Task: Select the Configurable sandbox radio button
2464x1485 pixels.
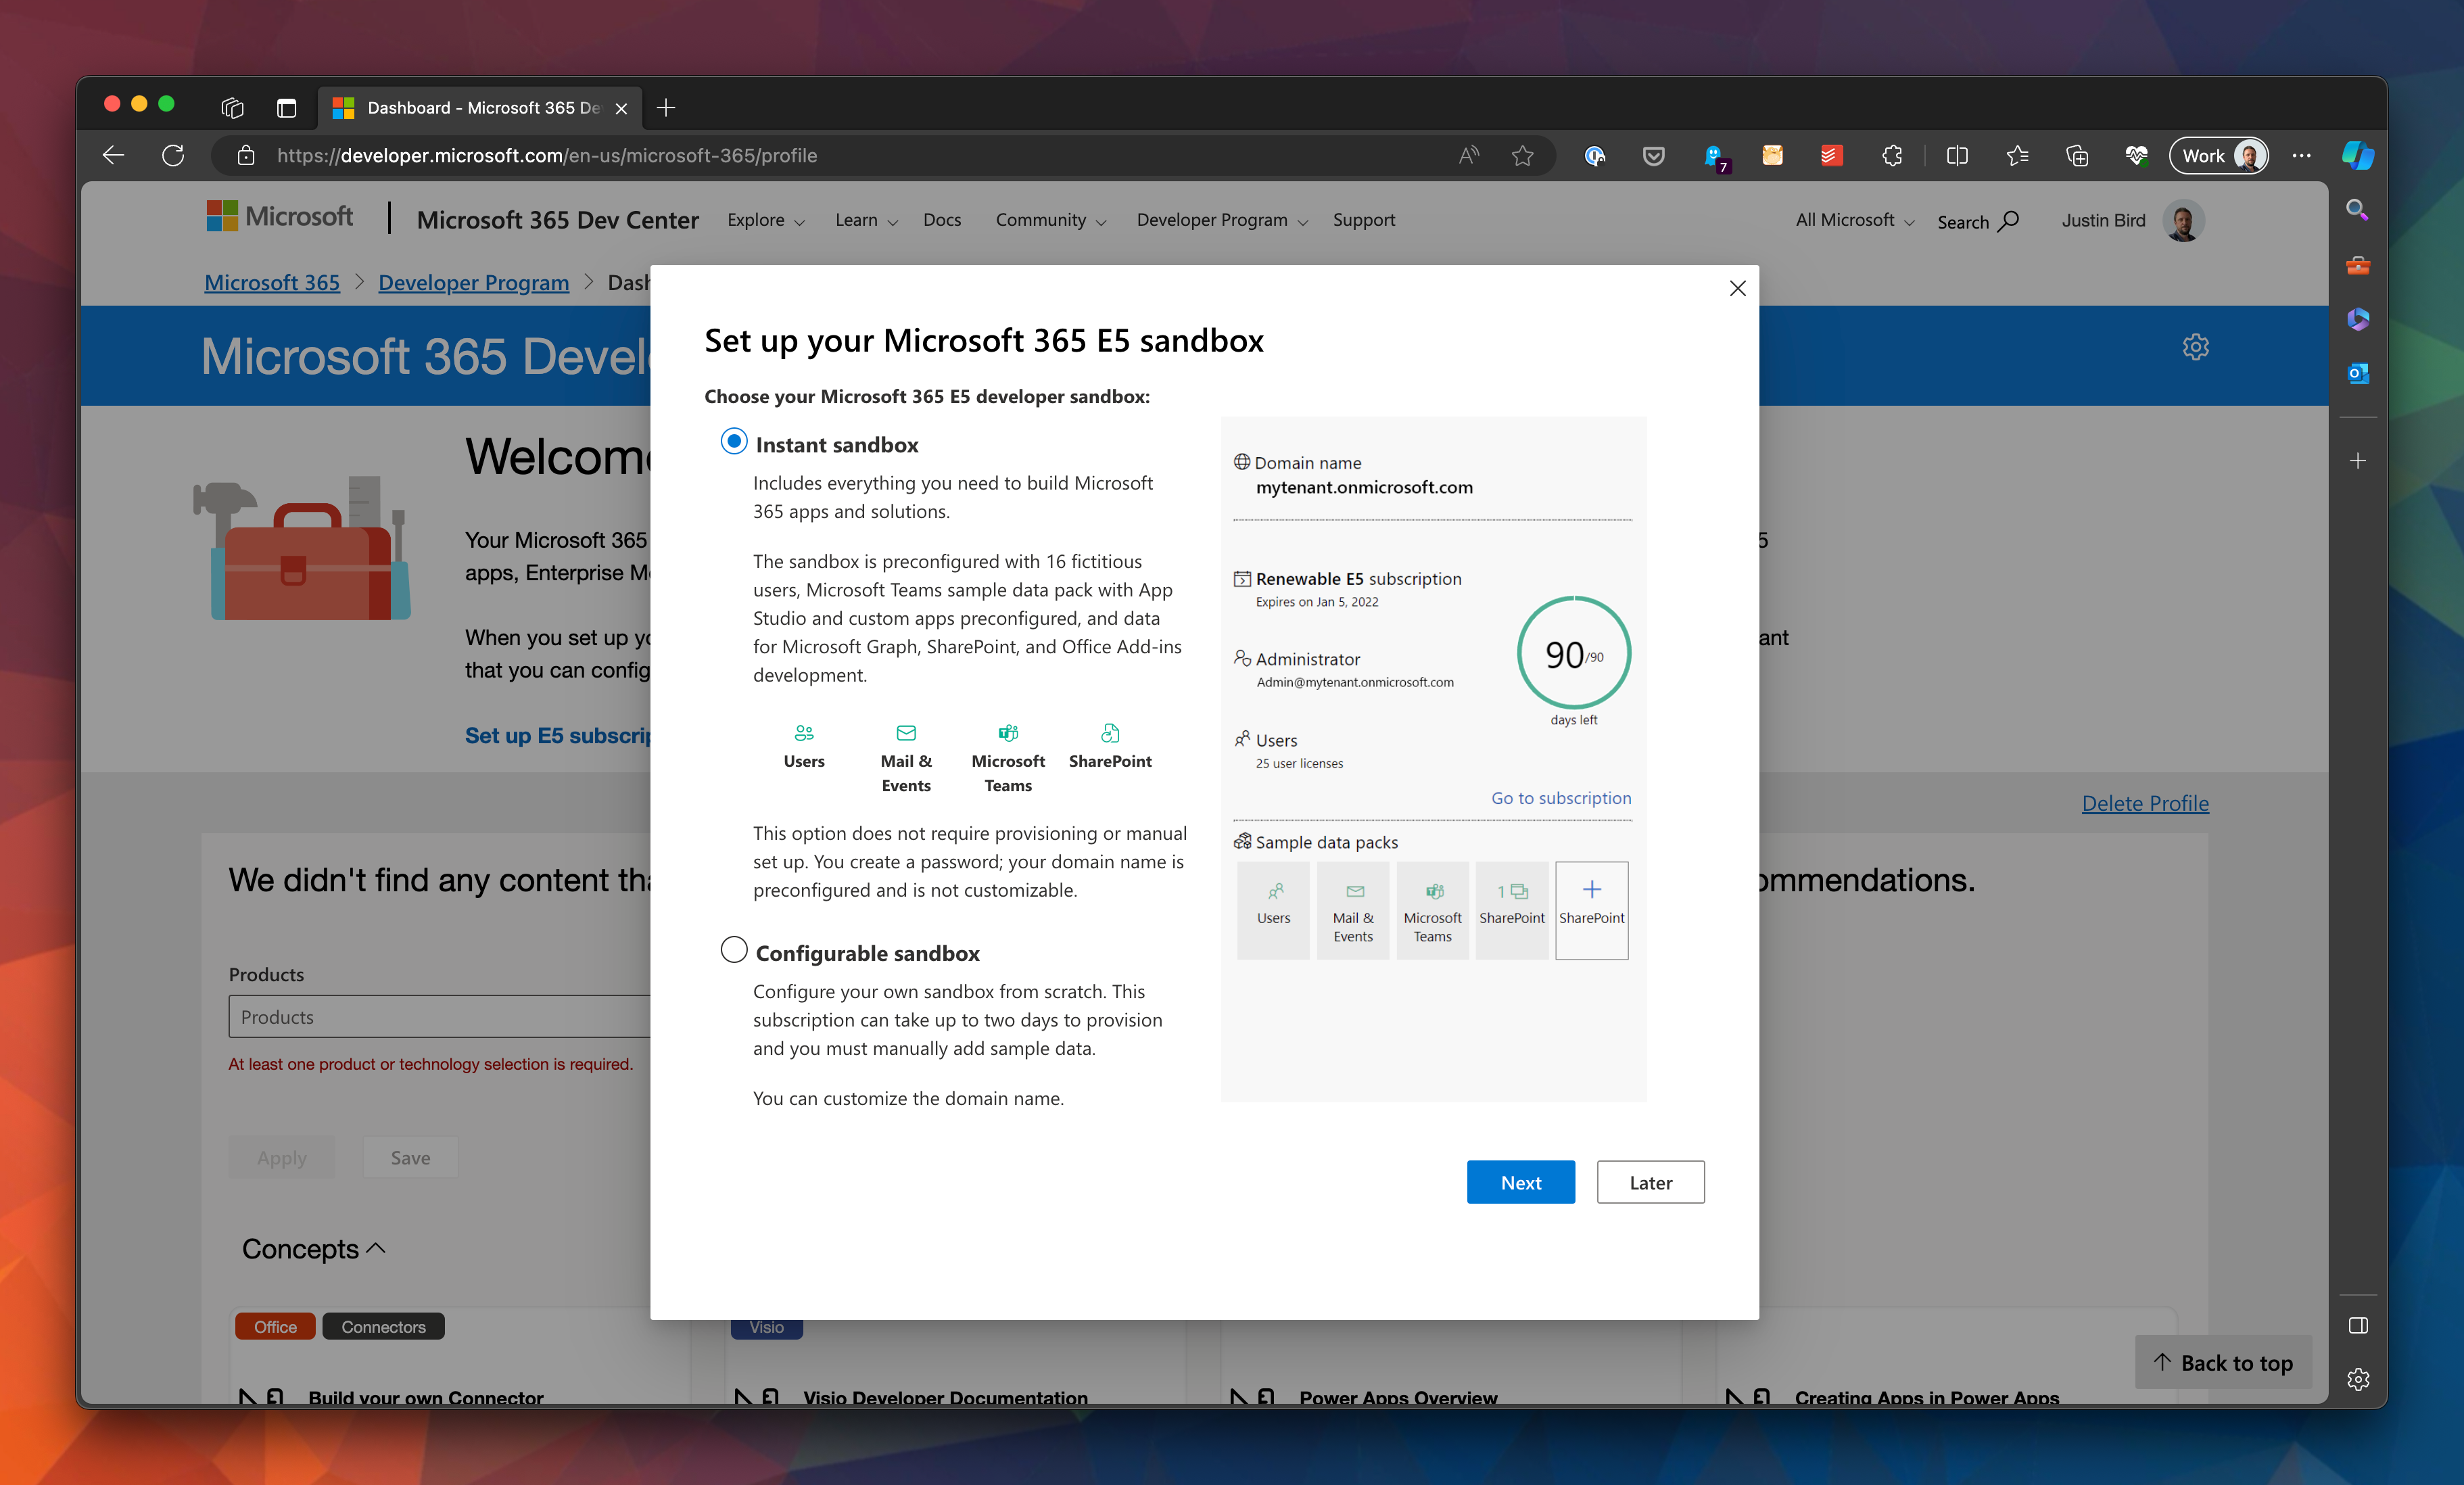Action: 734,950
